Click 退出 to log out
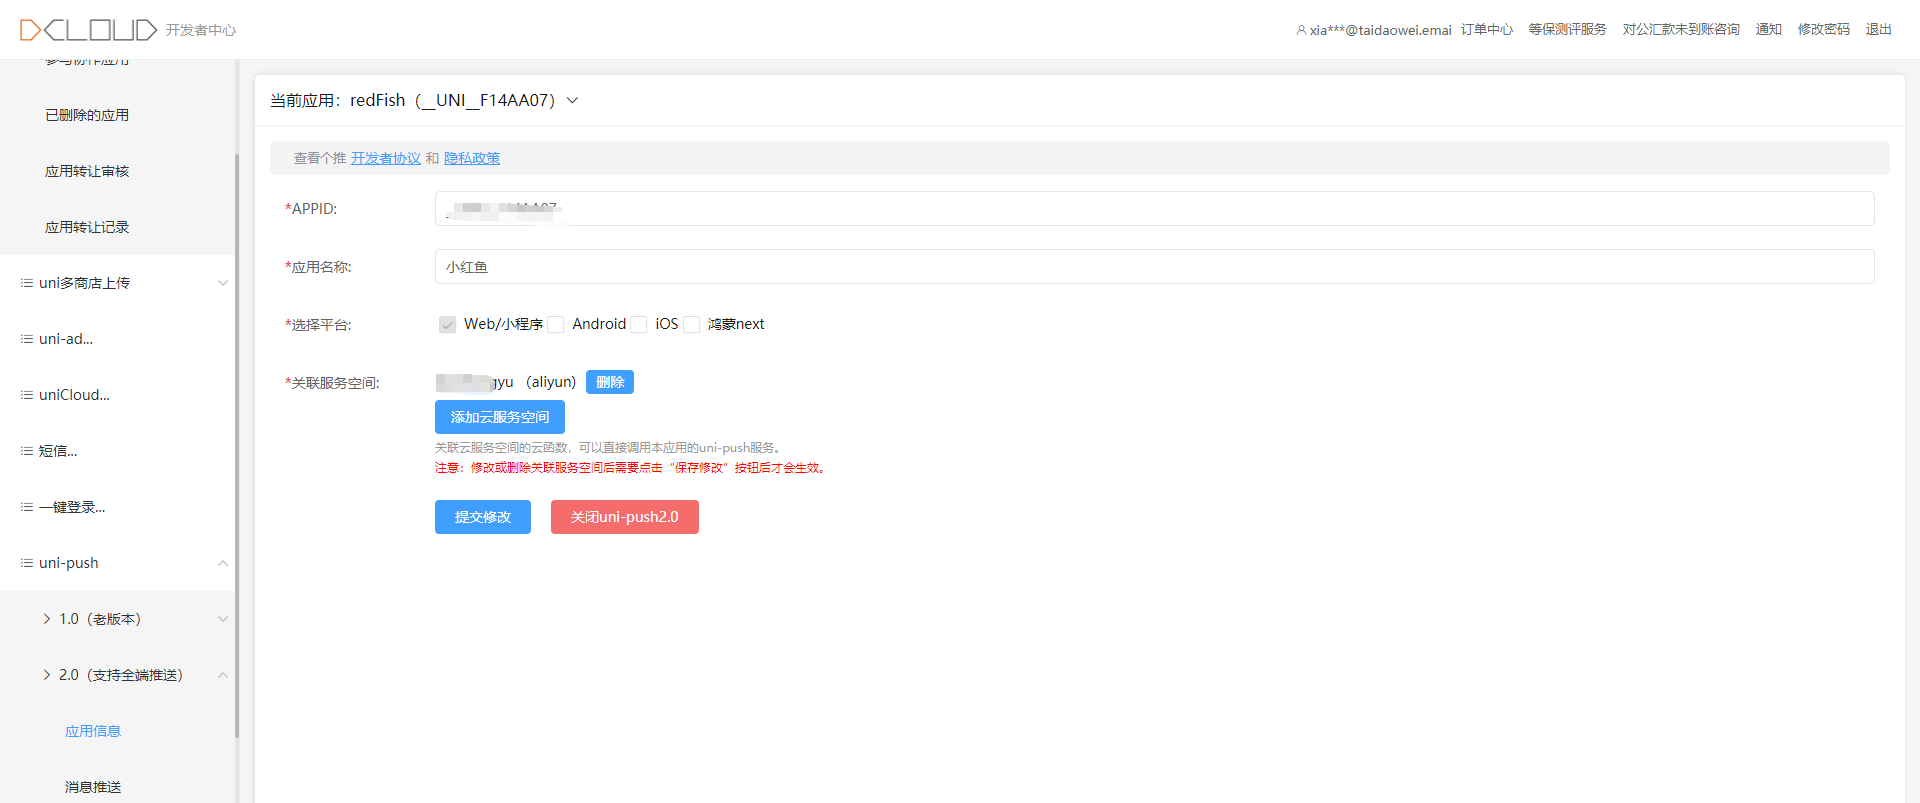The image size is (1920, 803). 1879,30
